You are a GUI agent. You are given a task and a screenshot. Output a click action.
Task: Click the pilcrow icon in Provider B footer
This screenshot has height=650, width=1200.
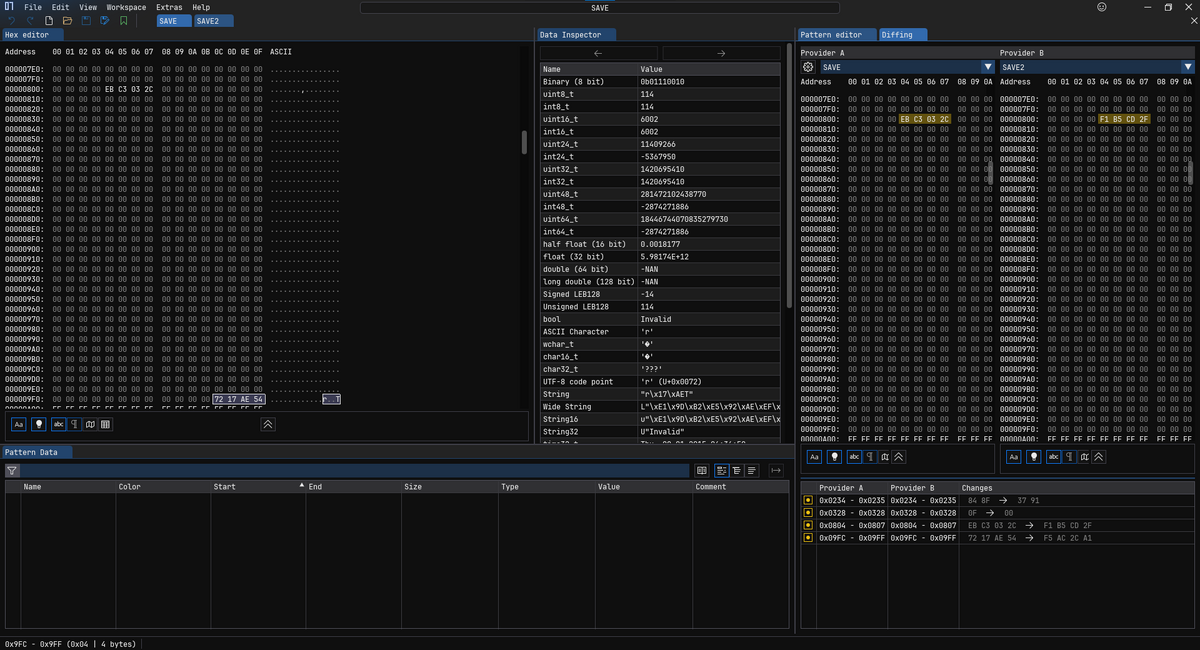(x=1070, y=457)
